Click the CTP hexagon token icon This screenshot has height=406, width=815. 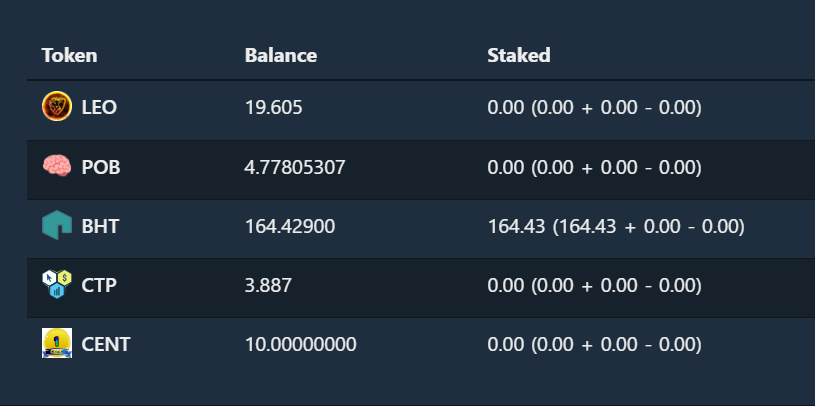(57, 284)
